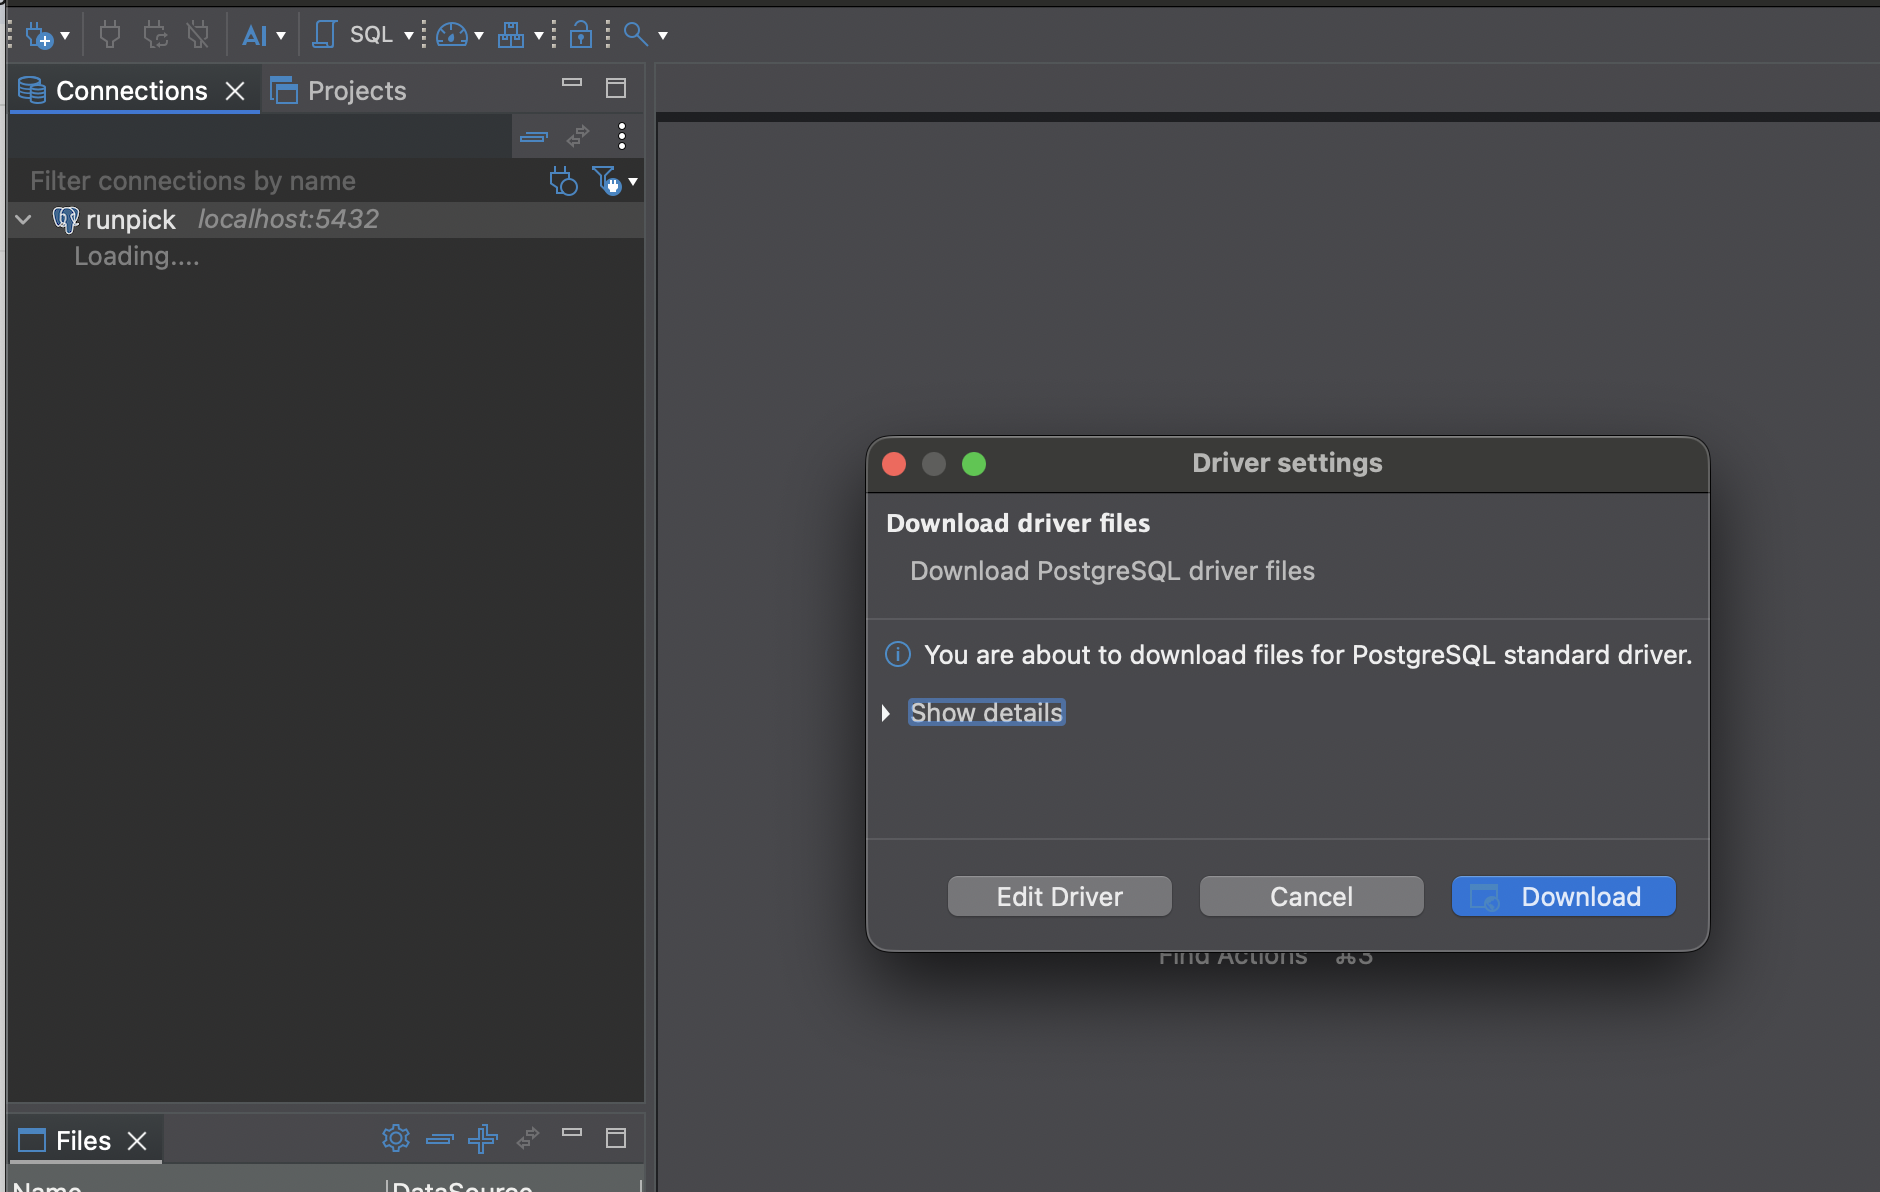Switch to the Projects tab

tap(339, 91)
